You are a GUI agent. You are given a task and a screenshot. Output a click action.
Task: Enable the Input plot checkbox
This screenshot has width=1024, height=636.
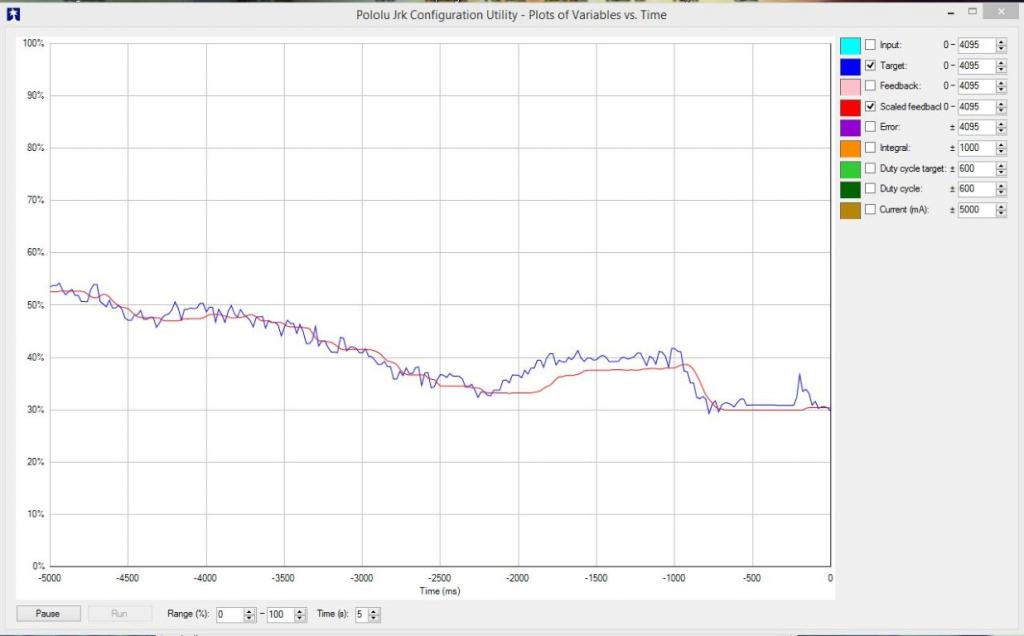tap(870, 45)
